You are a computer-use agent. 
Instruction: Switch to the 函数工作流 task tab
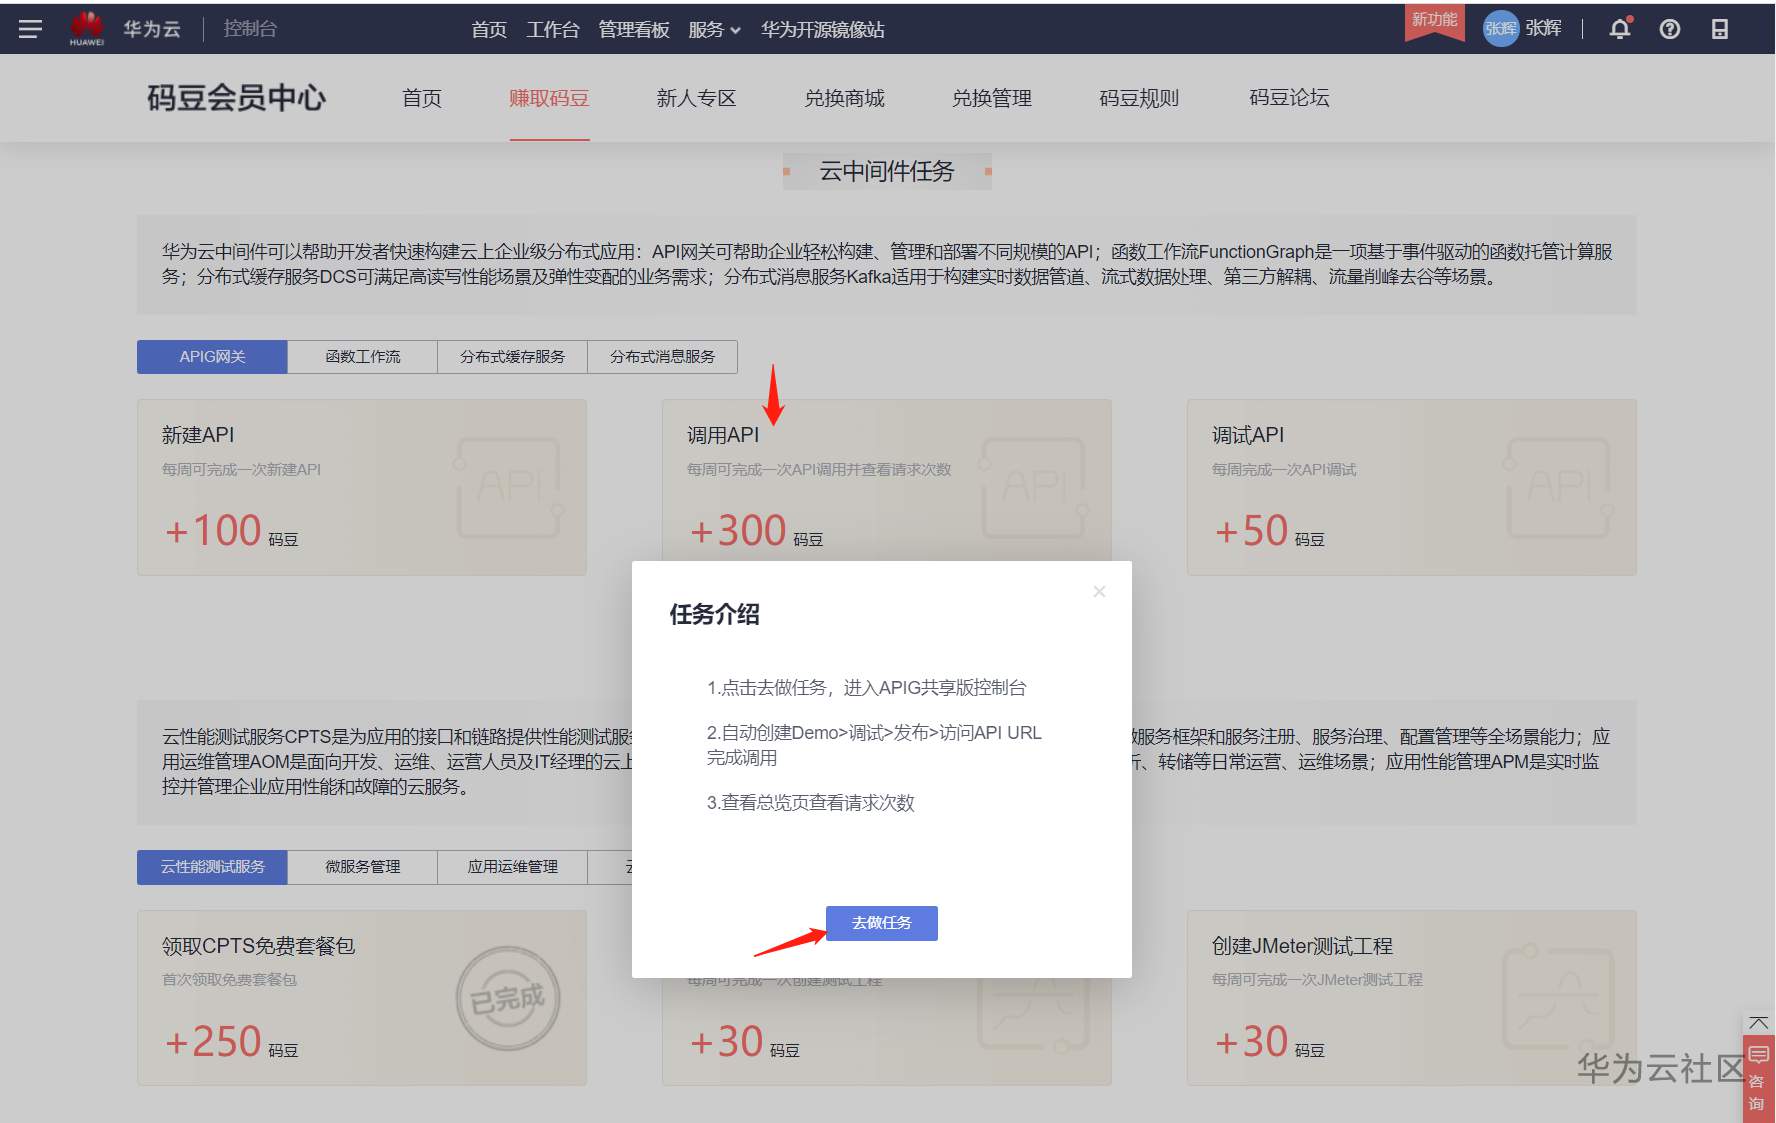[x=362, y=357]
